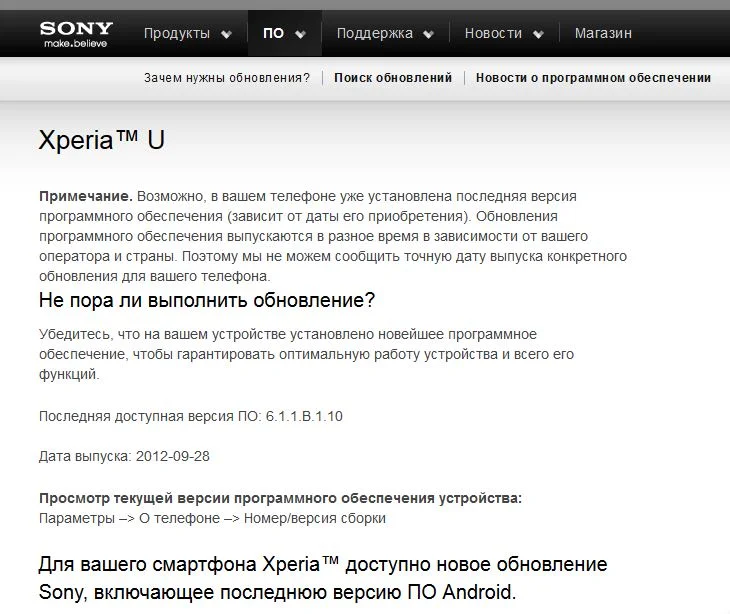730x614 pixels.
Task: Expand the Новости dropdown arrow
Action: pos(538,34)
